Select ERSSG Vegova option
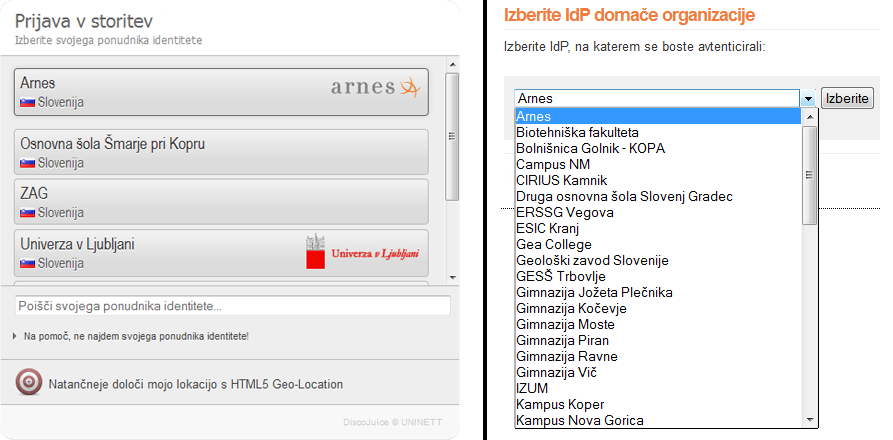Screen dimensions: 893x440 point(658,212)
